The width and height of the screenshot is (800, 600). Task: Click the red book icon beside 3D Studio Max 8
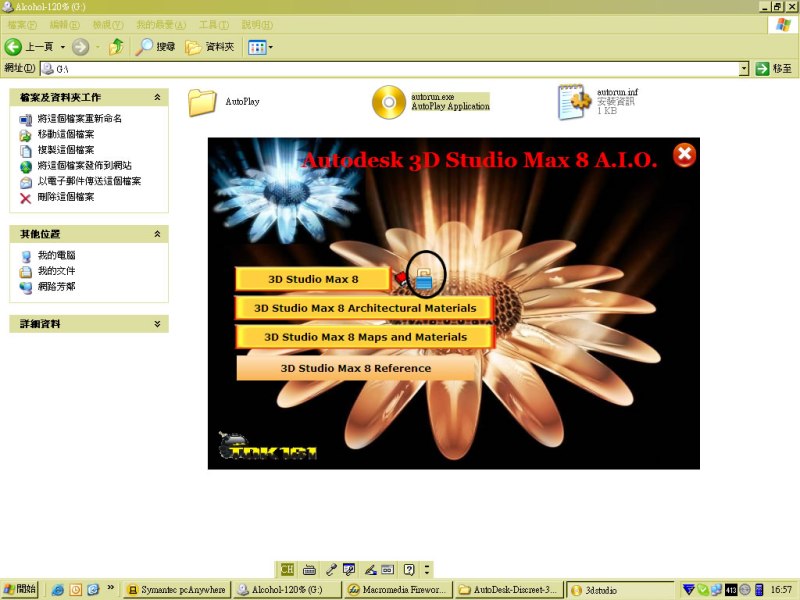tap(401, 279)
